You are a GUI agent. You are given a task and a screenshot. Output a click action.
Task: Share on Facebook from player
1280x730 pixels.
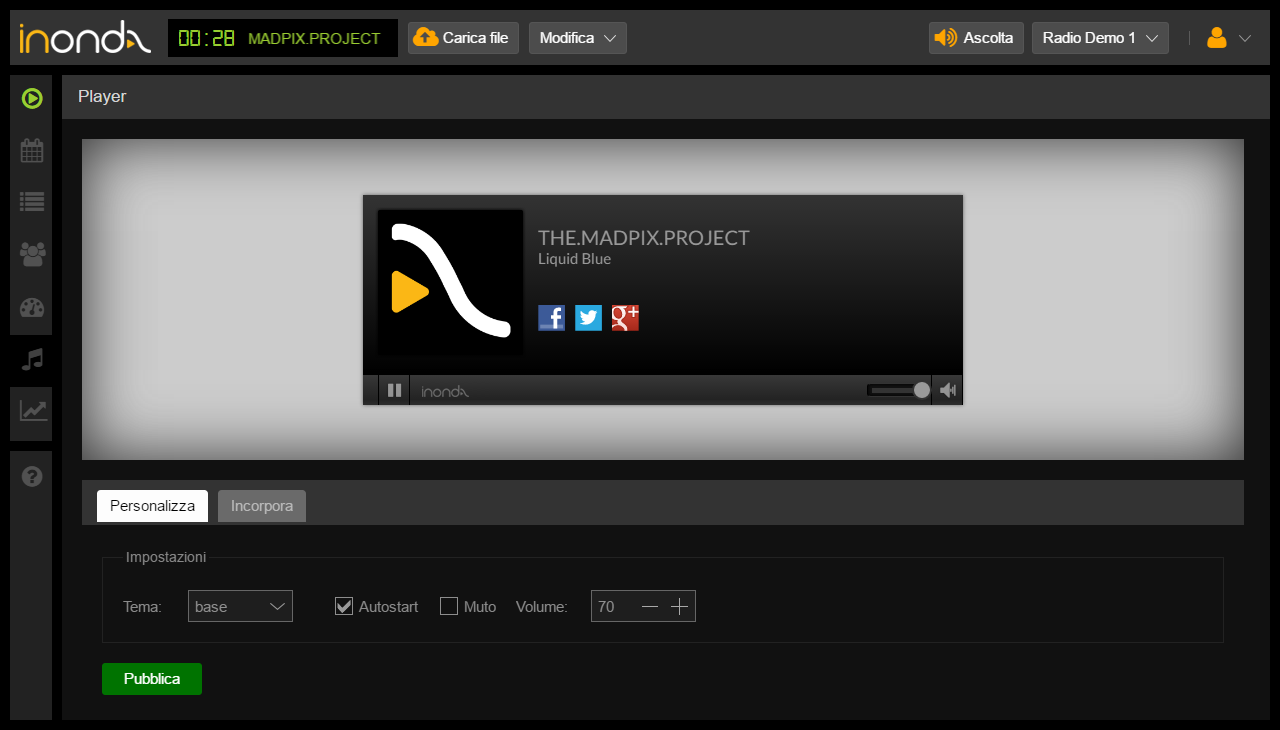551,318
